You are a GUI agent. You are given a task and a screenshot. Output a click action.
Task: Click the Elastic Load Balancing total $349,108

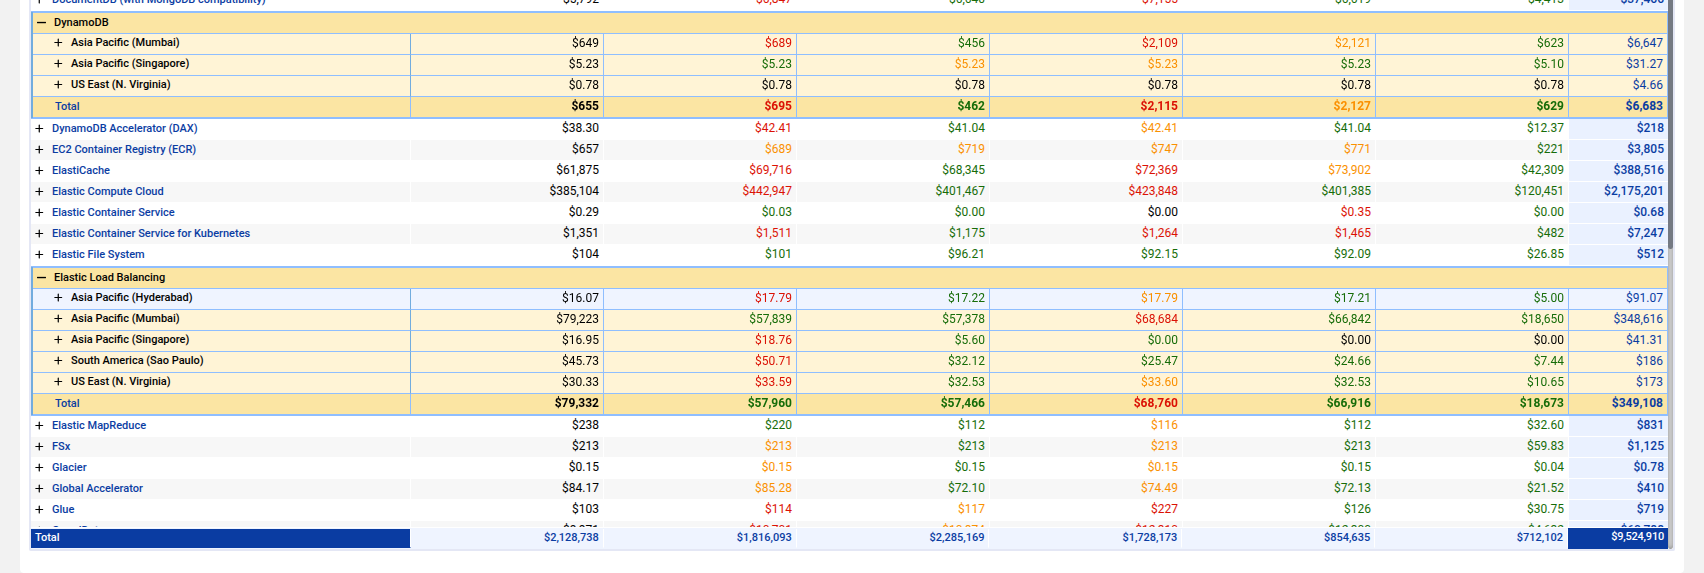1637,403
